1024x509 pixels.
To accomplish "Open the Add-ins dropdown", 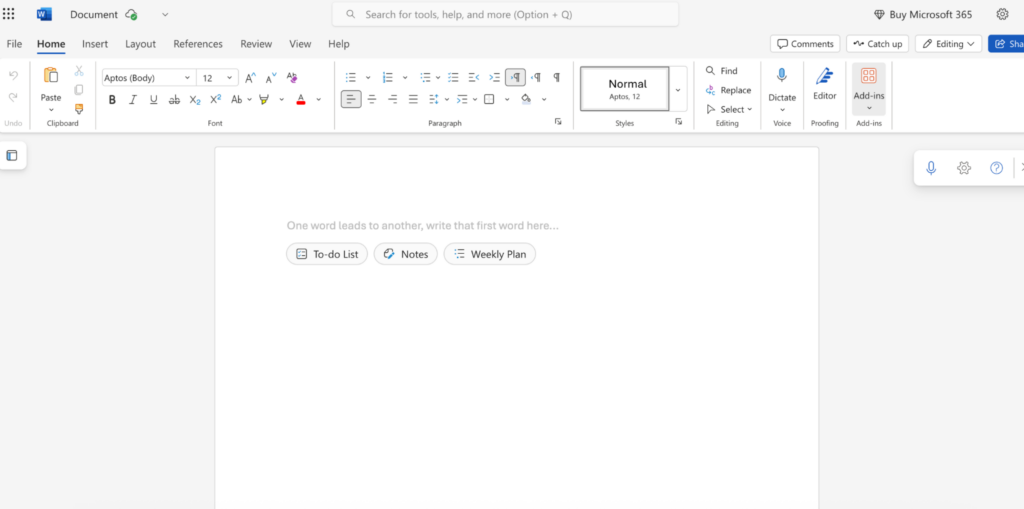I will tap(869, 89).
